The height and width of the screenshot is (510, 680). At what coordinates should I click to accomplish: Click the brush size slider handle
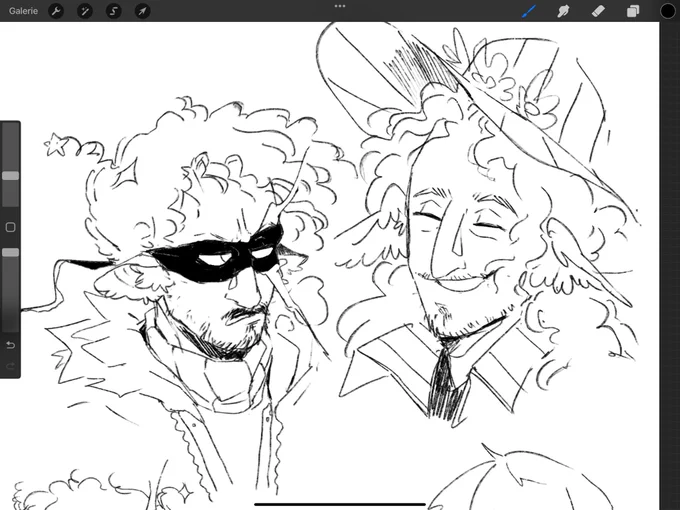tap(10, 176)
